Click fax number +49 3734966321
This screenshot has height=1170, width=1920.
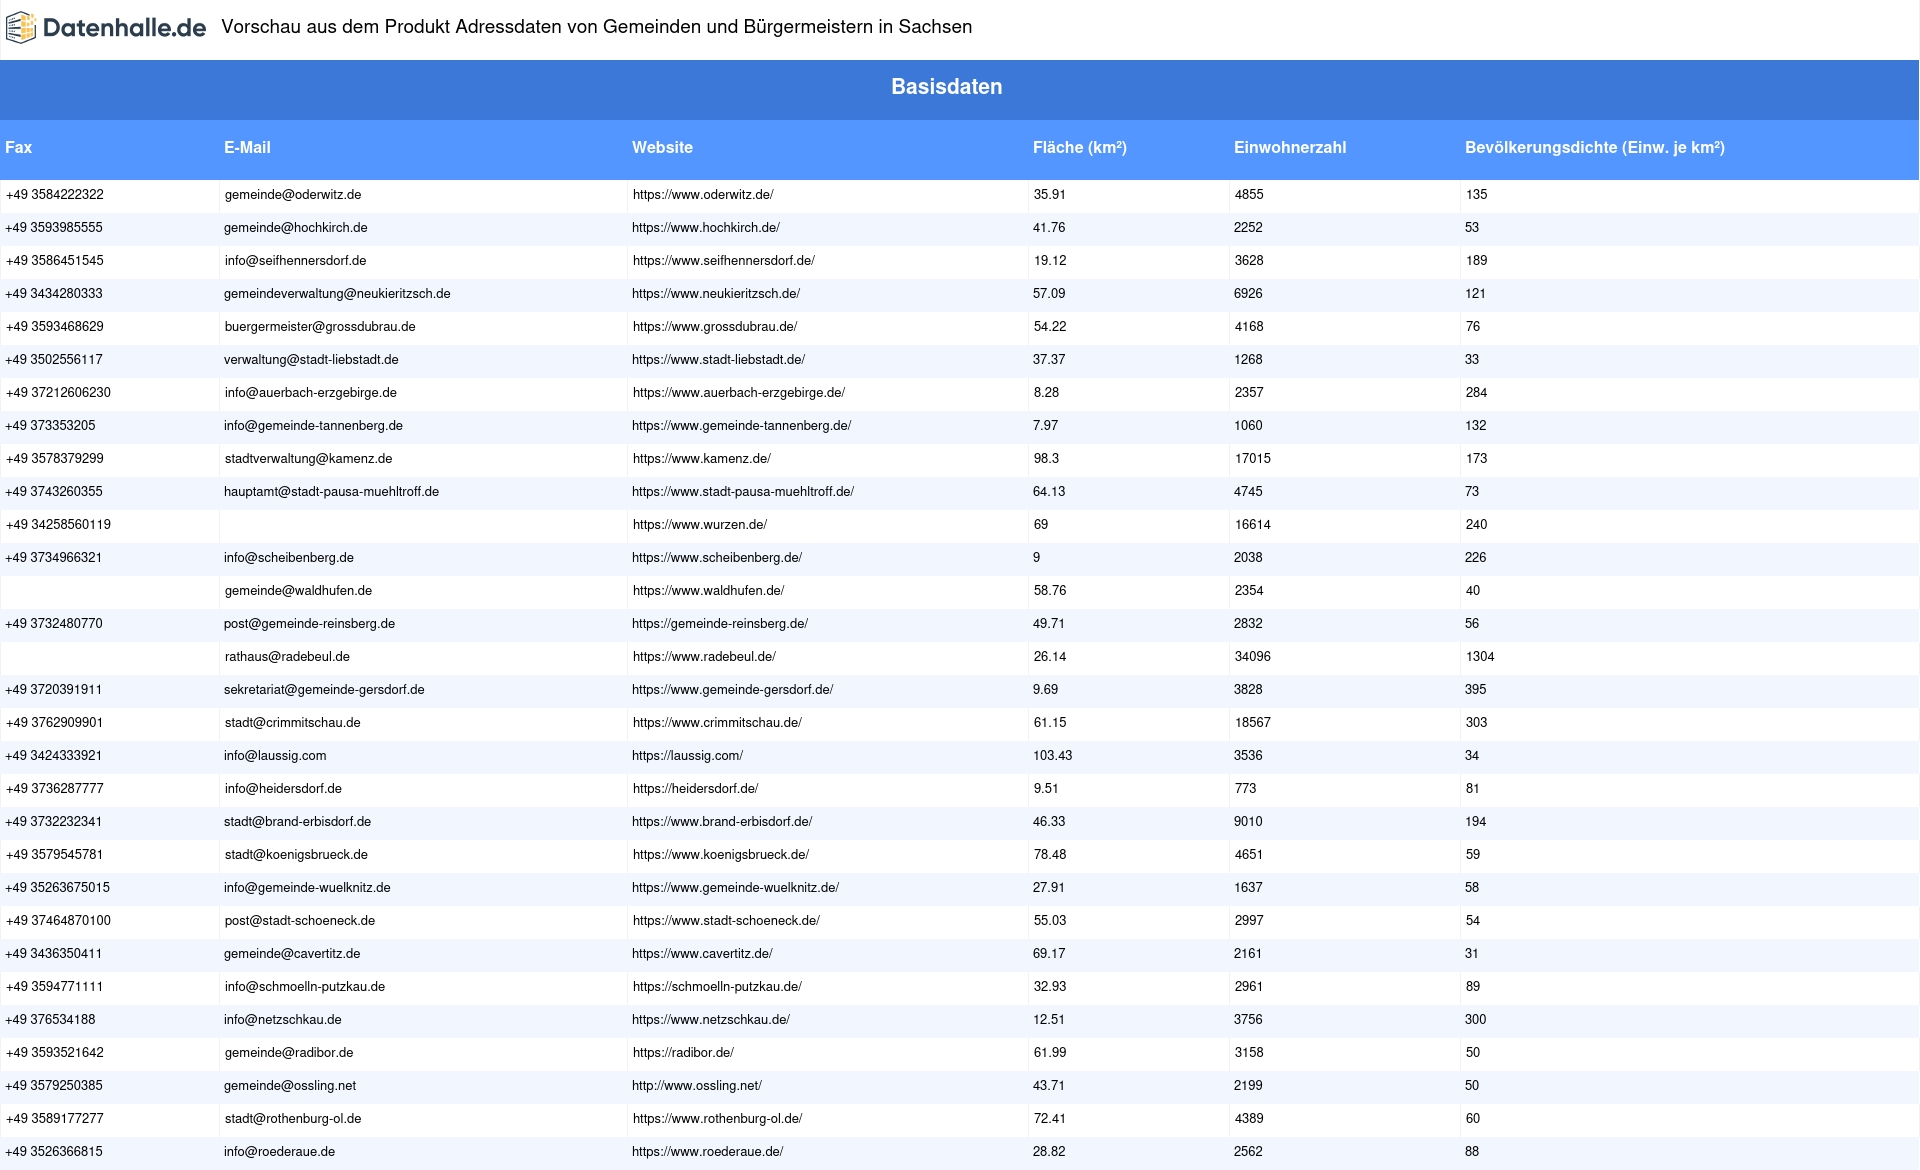[54, 558]
